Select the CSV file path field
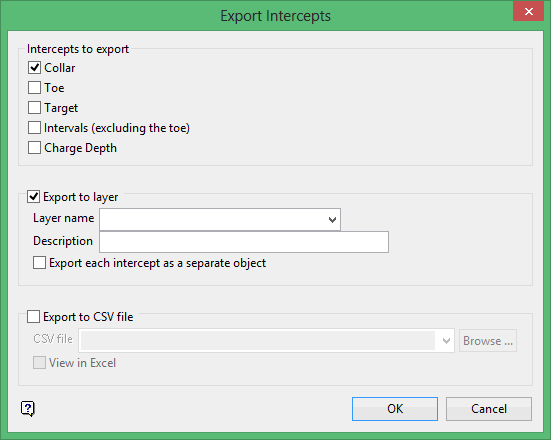 258,341
